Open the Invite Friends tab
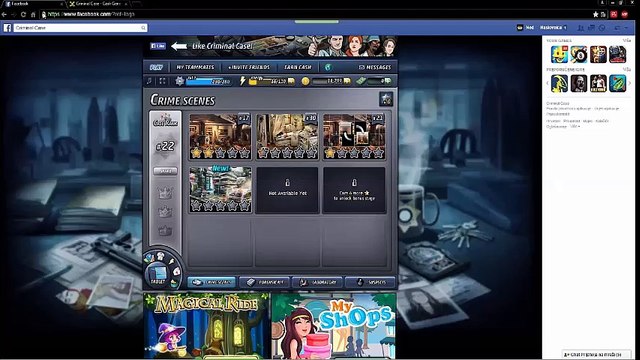This screenshot has width=640, height=360. [x=249, y=67]
